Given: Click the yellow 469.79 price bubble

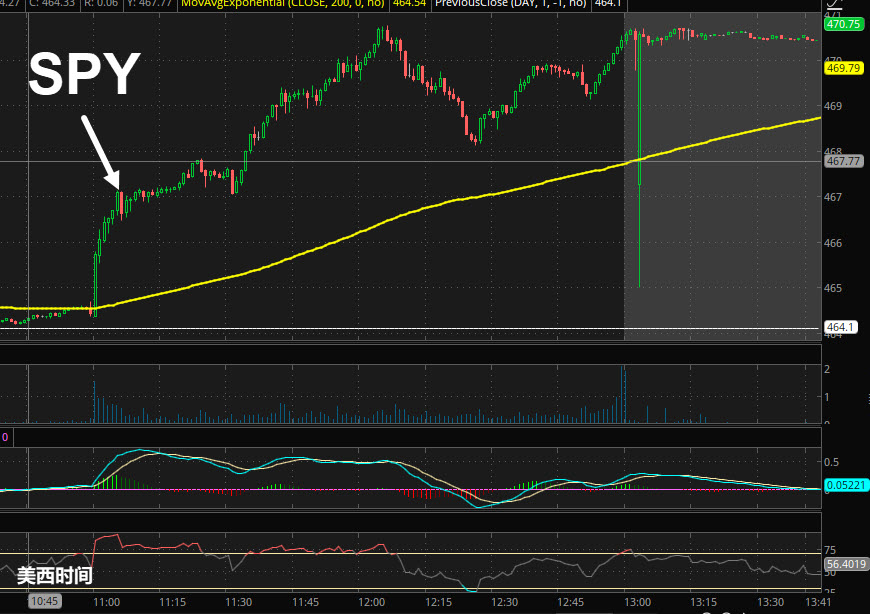Looking at the screenshot, I should [x=843, y=68].
